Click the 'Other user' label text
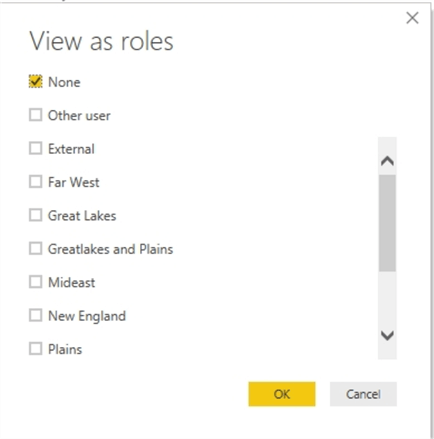 79,115
